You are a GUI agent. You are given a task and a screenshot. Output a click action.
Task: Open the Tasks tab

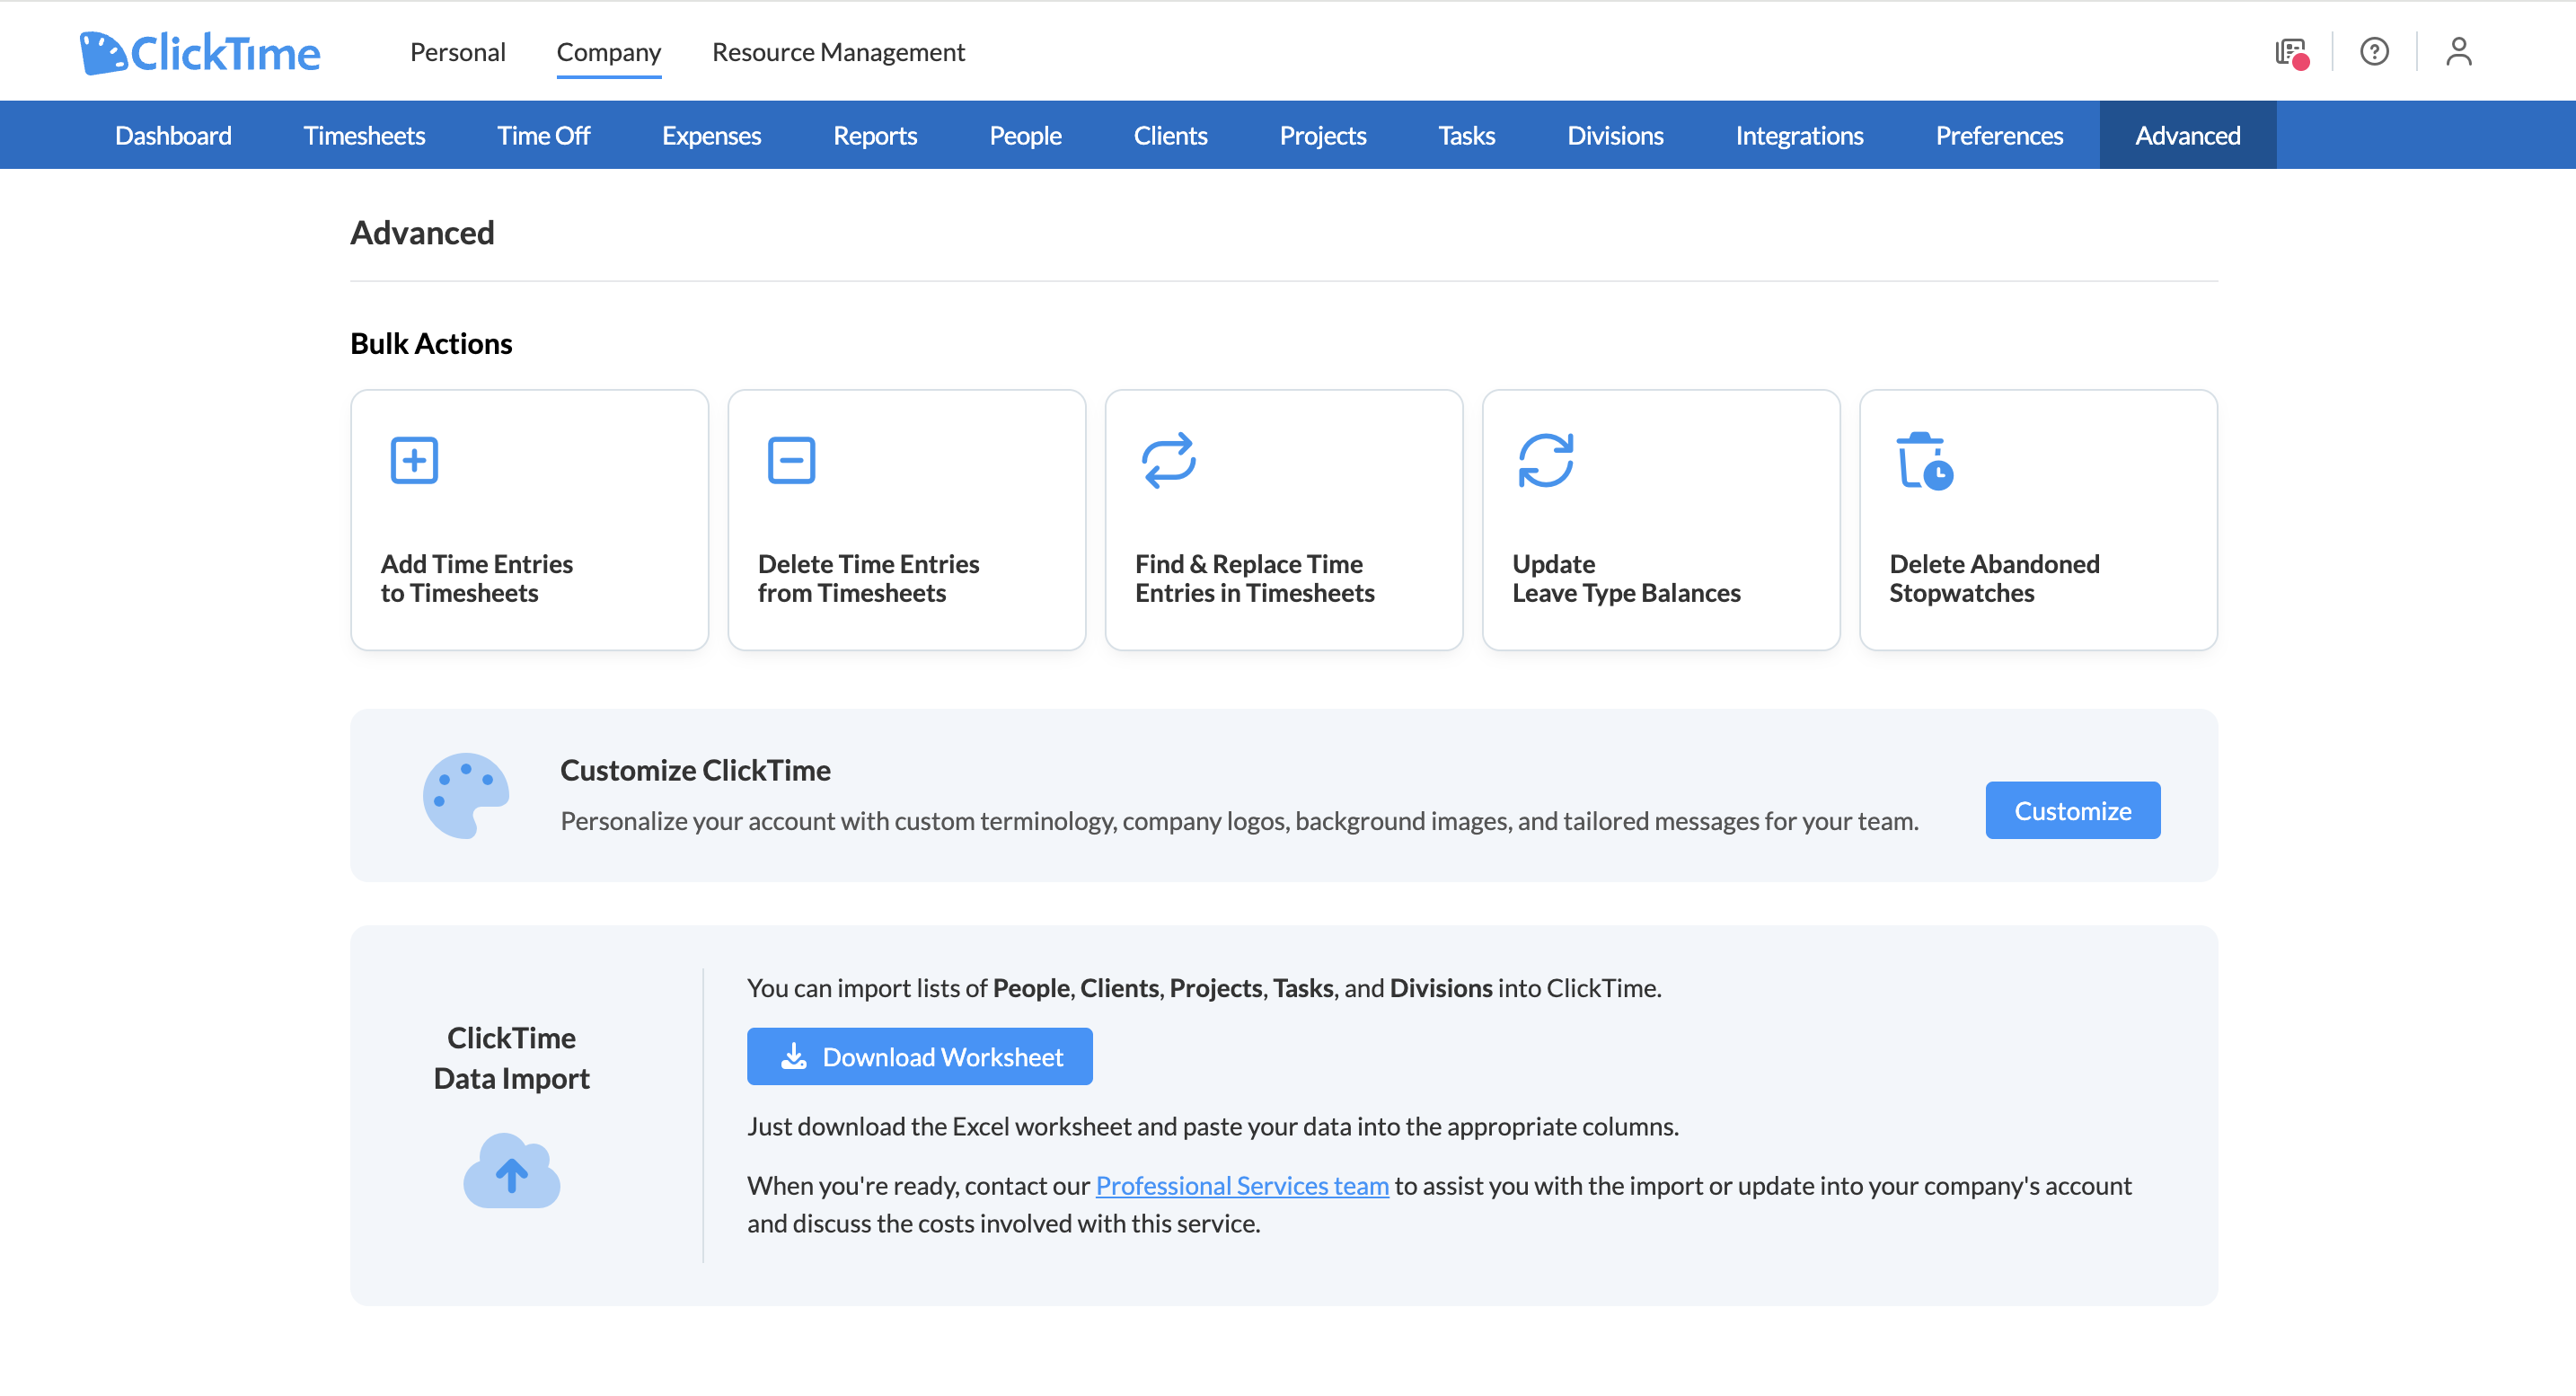[x=1466, y=135]
